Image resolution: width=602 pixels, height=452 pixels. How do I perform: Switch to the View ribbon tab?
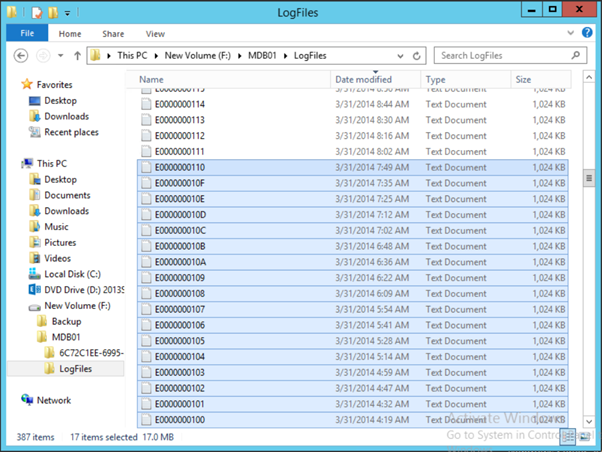155,33
